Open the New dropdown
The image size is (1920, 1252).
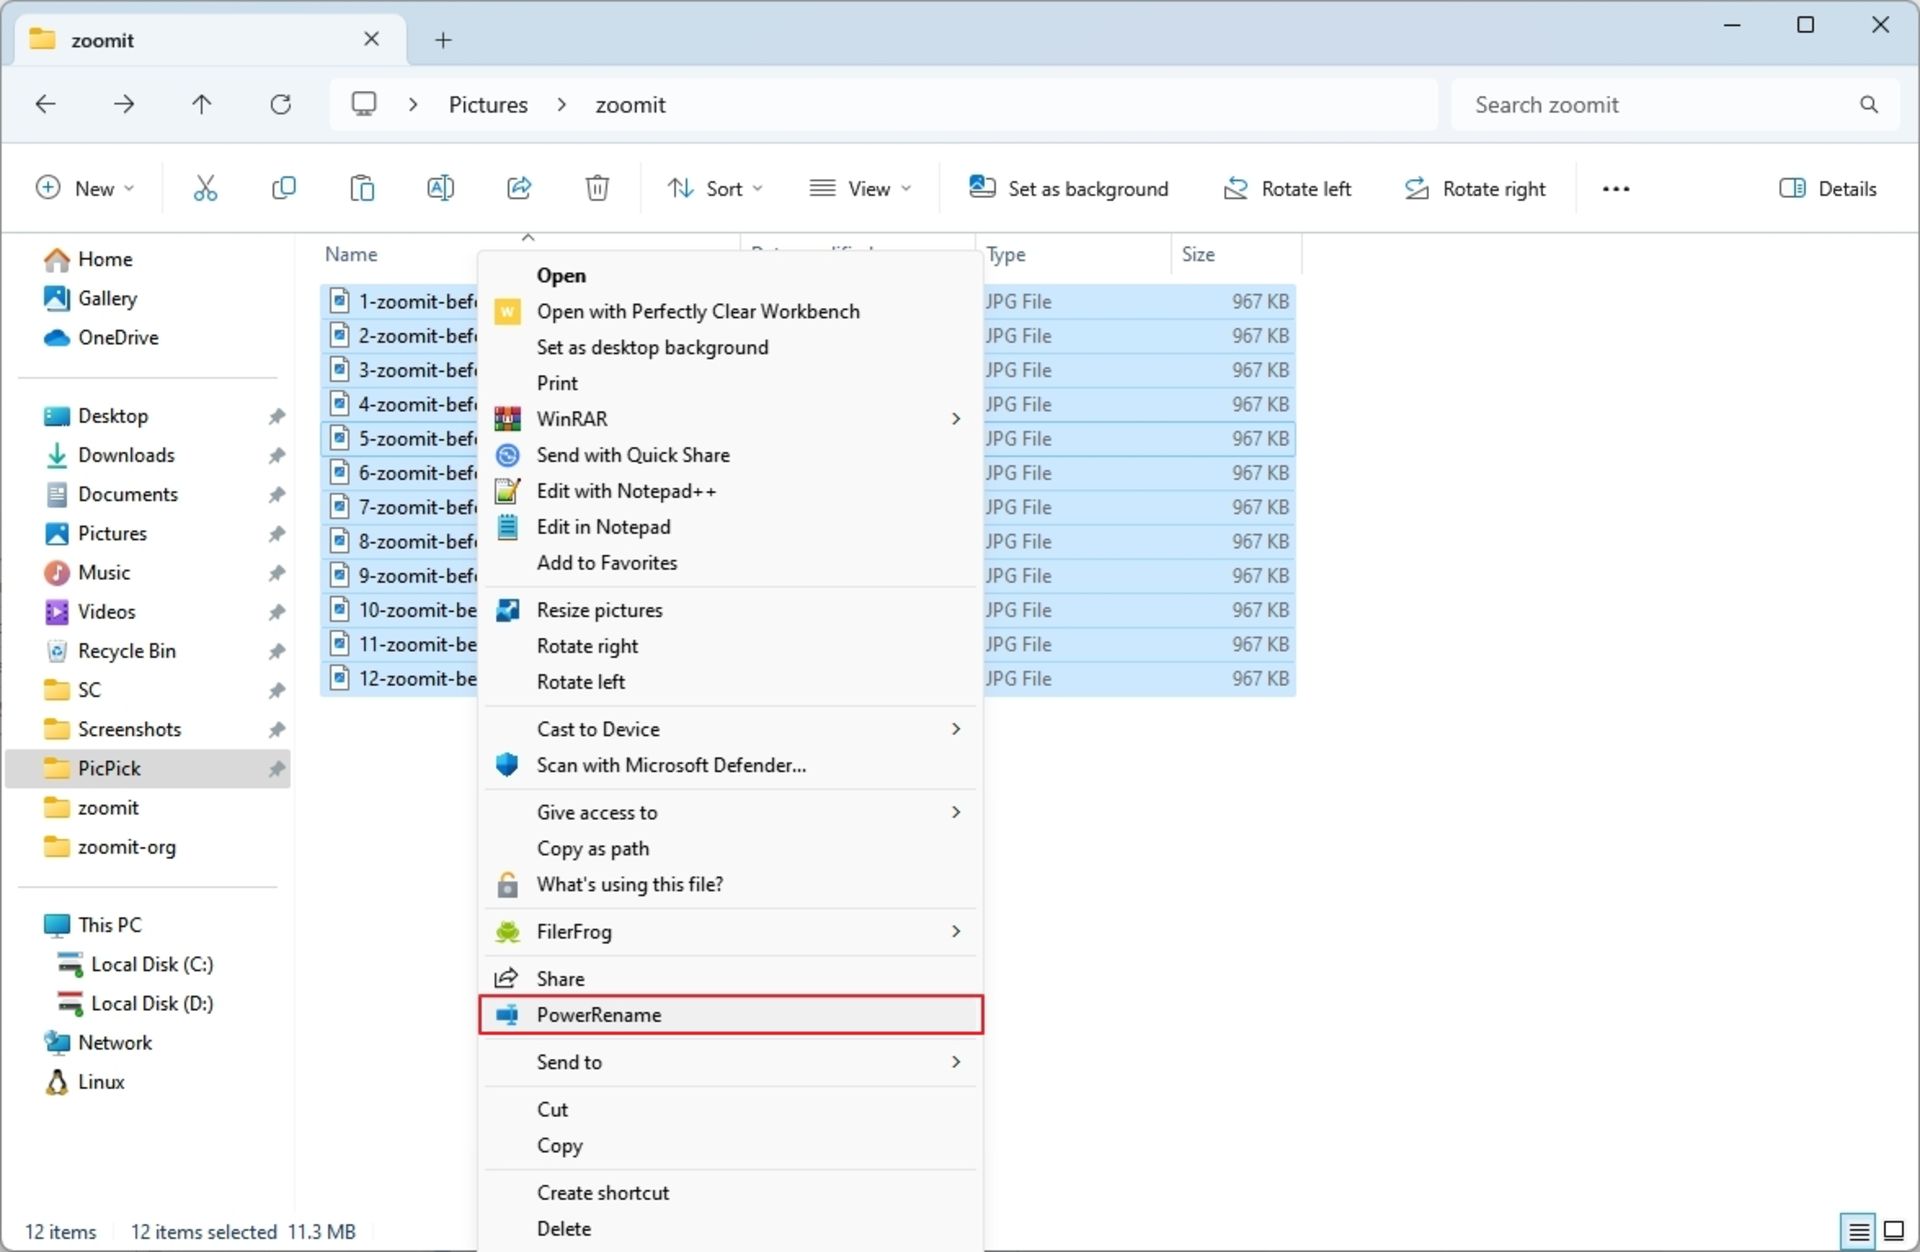pos(85,188)
